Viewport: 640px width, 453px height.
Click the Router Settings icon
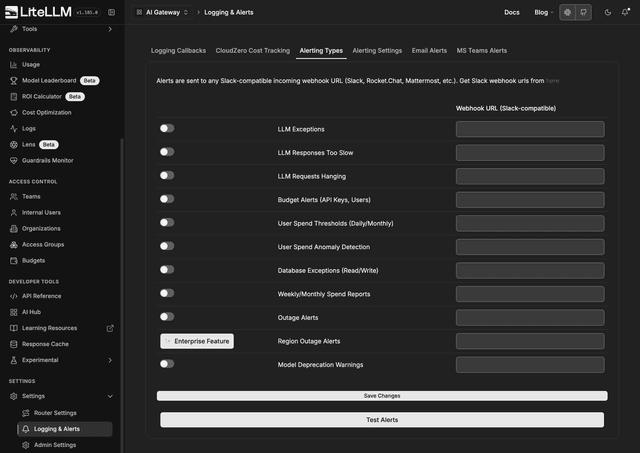pyautogui.click(x=26, y=413)
